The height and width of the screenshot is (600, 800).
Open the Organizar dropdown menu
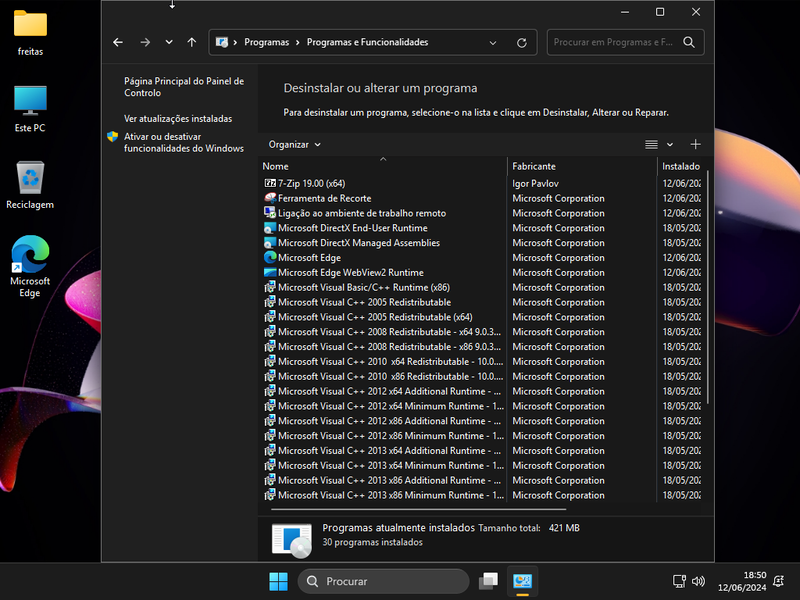pos(294,144)
